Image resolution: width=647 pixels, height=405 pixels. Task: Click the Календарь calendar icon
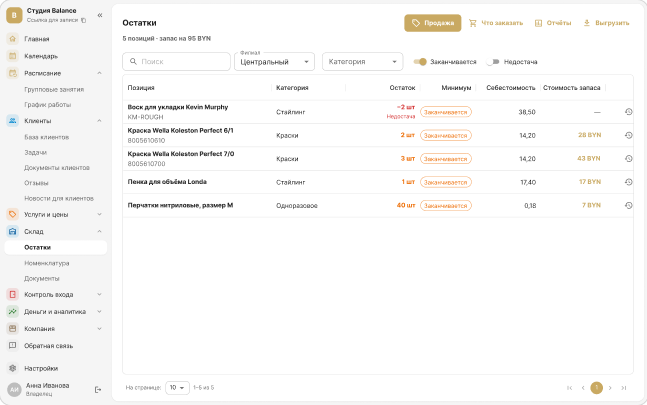point(13,56)
